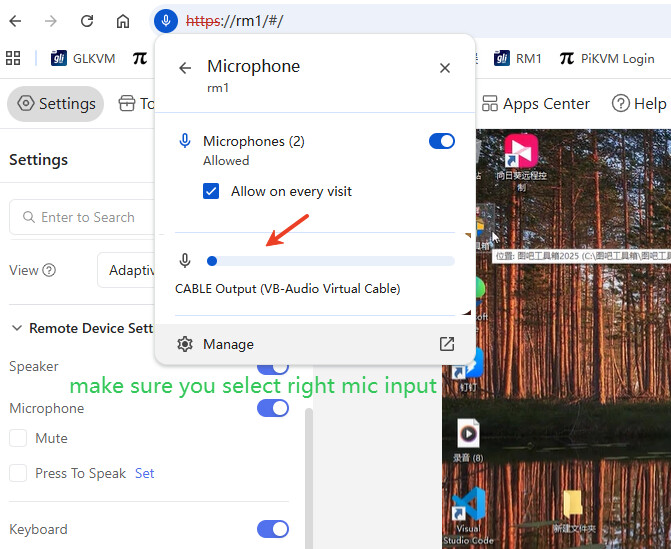Go back using the Microphone popup arrow

(184, 68)
